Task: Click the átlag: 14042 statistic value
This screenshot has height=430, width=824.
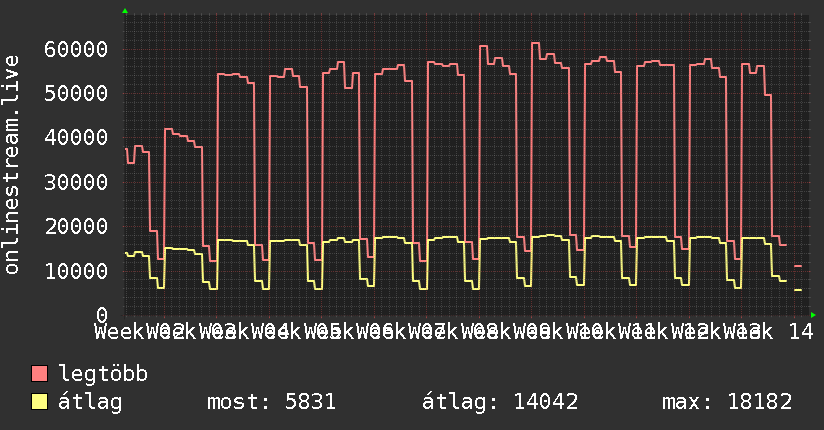Action: coord(500,402)
